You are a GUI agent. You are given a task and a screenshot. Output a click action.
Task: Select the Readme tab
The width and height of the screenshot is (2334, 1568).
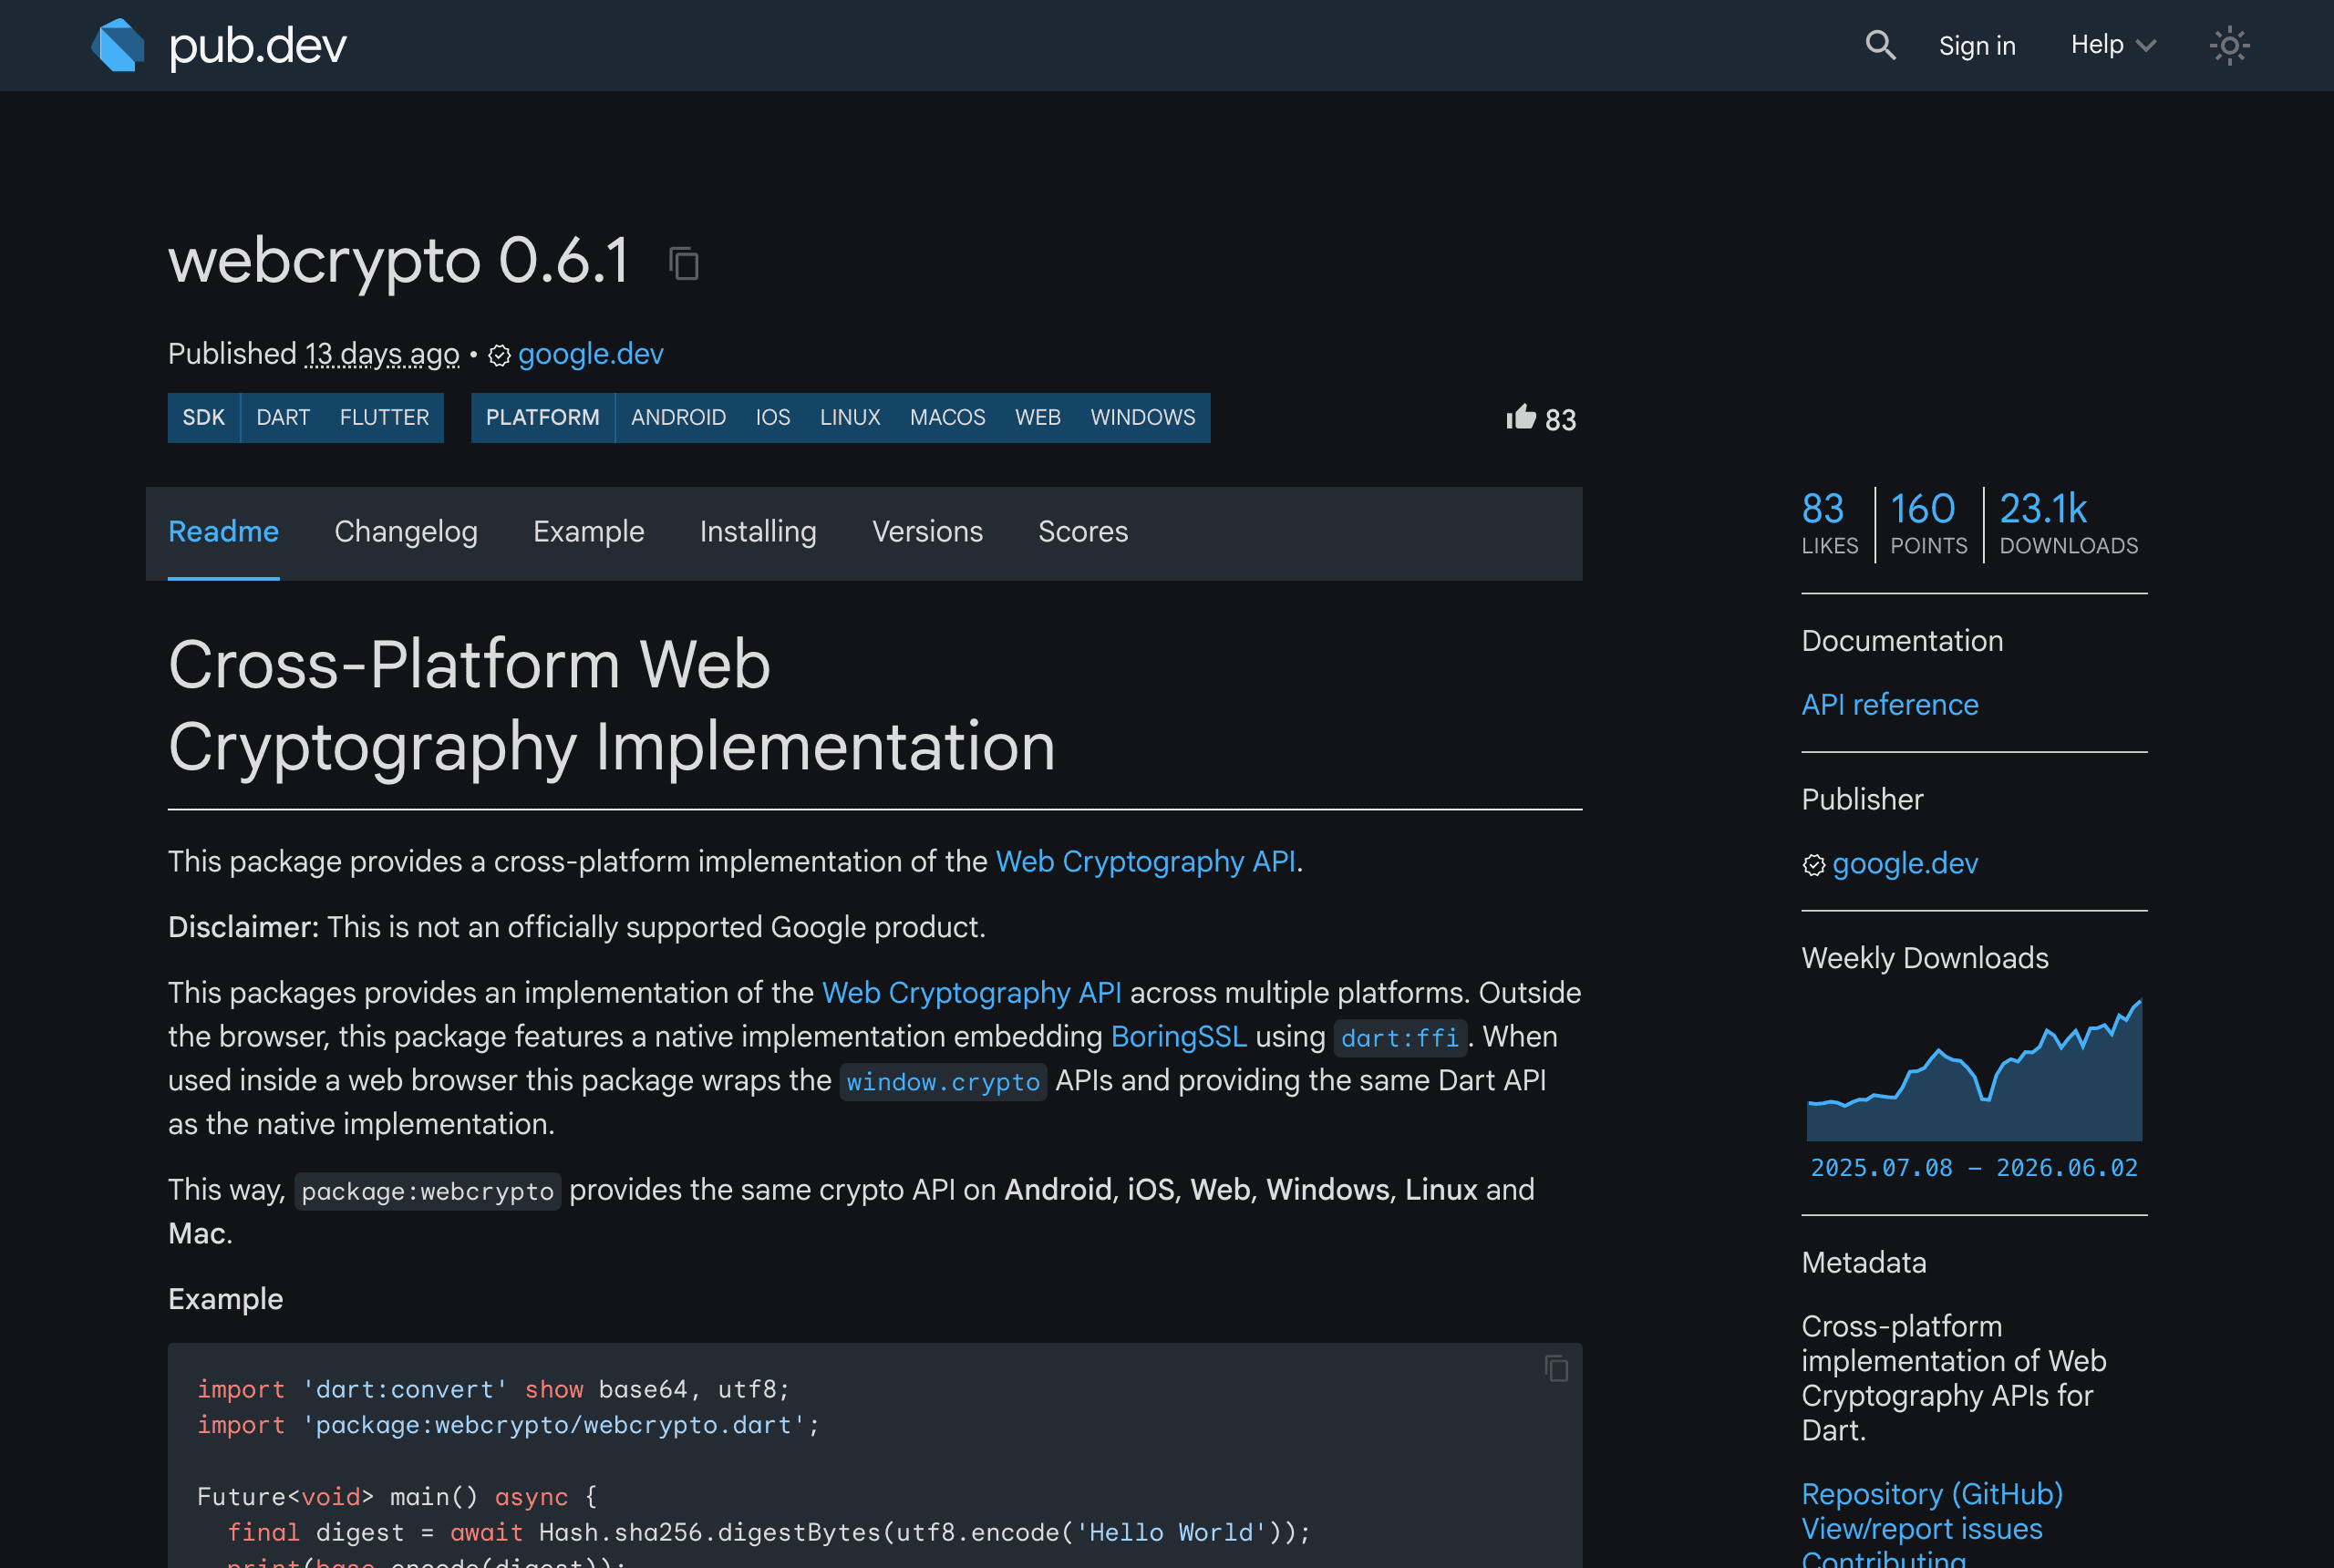pyautogui.click(x=223, y=531)
